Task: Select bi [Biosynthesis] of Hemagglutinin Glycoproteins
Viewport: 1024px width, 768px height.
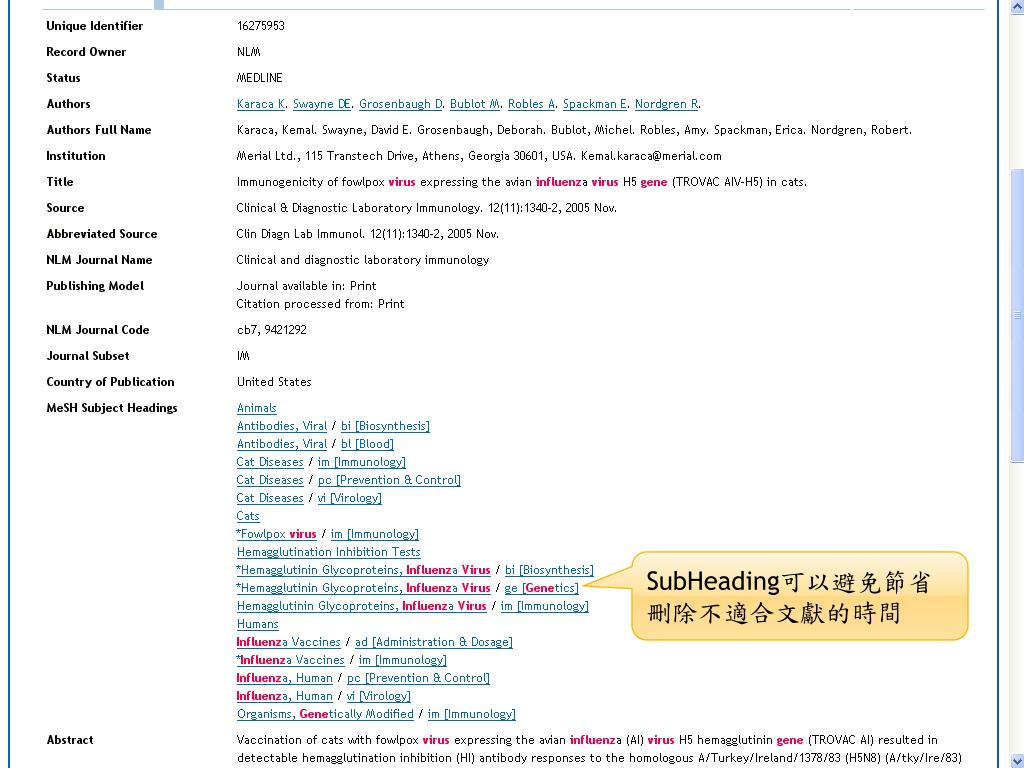Action: [549, 570]
